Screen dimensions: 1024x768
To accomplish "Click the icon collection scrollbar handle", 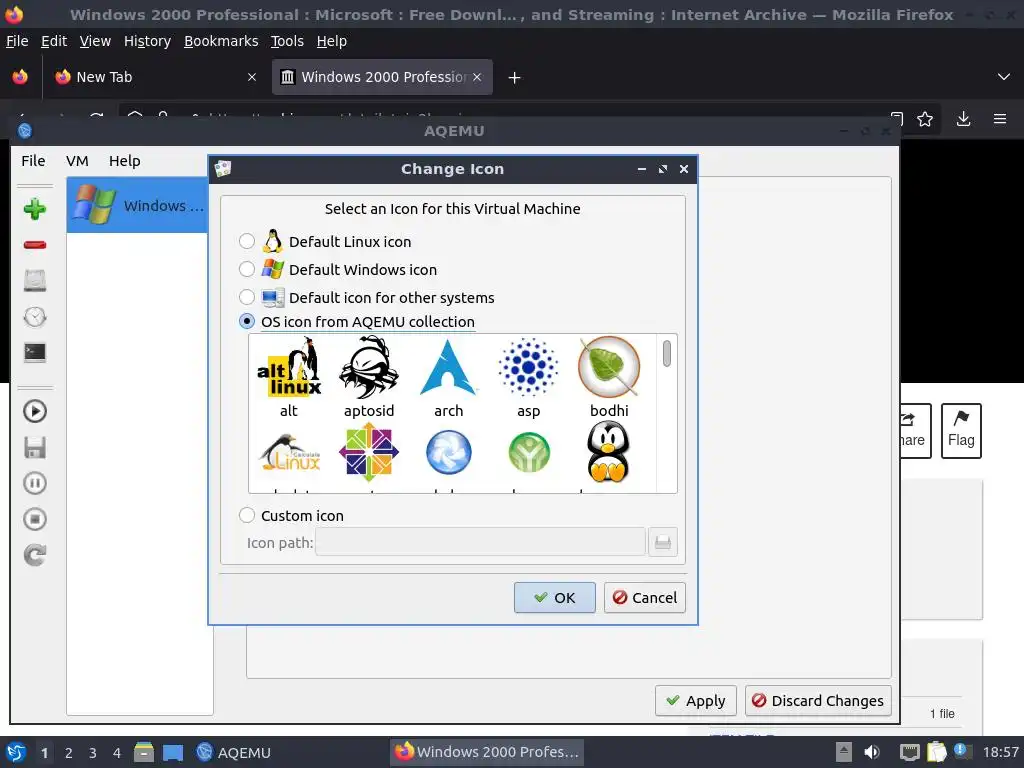I will pos(667,353).
